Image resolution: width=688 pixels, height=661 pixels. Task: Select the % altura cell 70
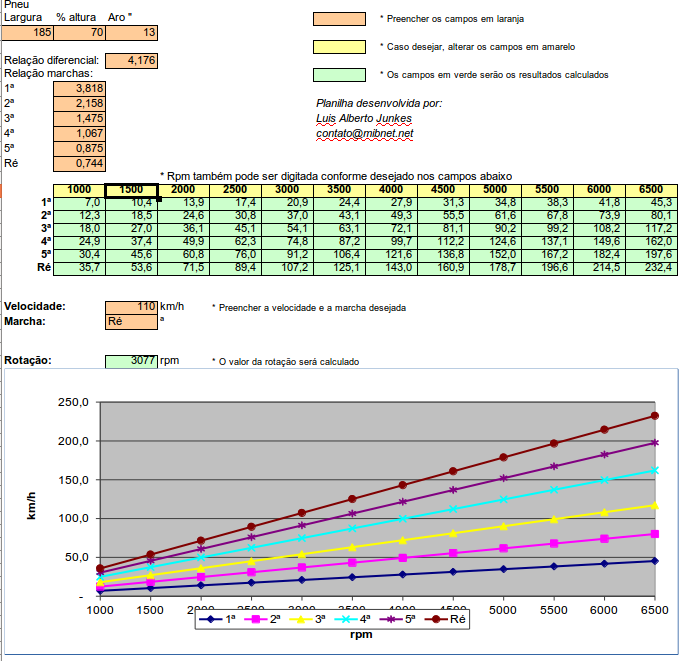[79, 32]
